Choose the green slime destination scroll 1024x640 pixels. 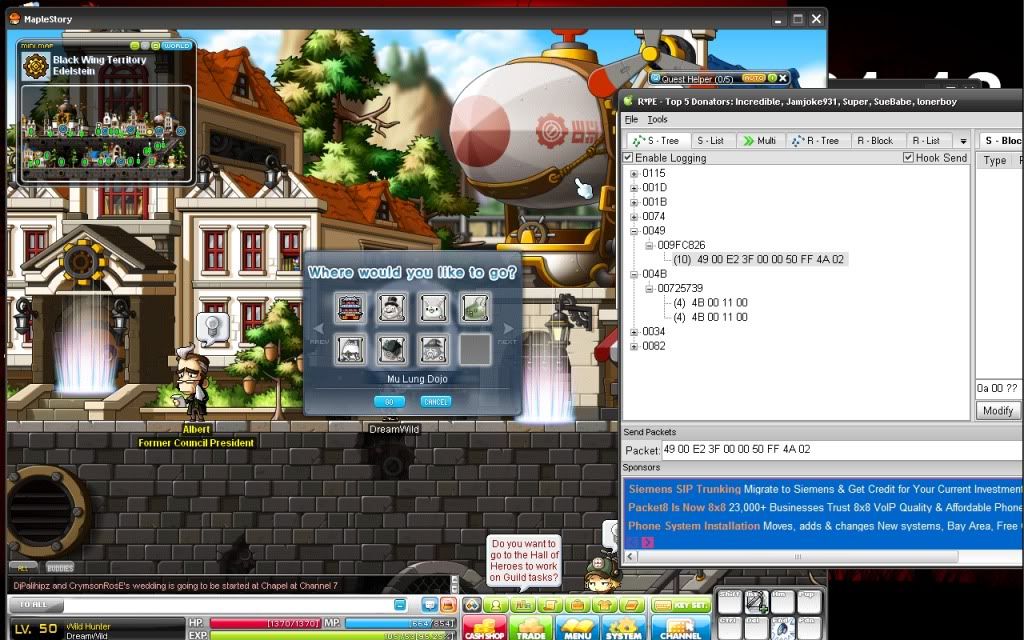pos(475,307)
